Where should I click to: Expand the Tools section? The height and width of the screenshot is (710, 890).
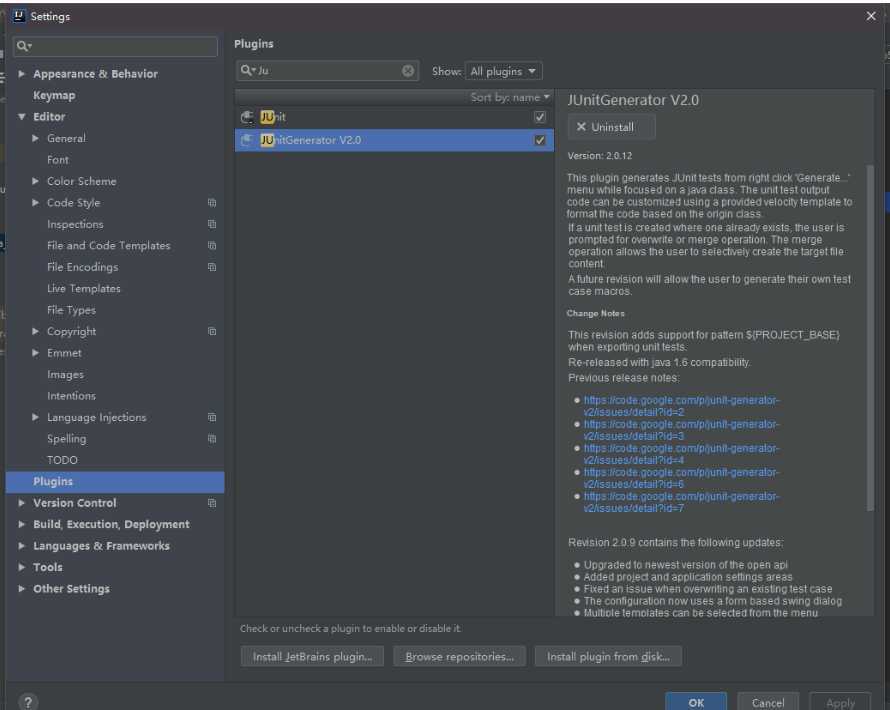click(x=22, y=568)
